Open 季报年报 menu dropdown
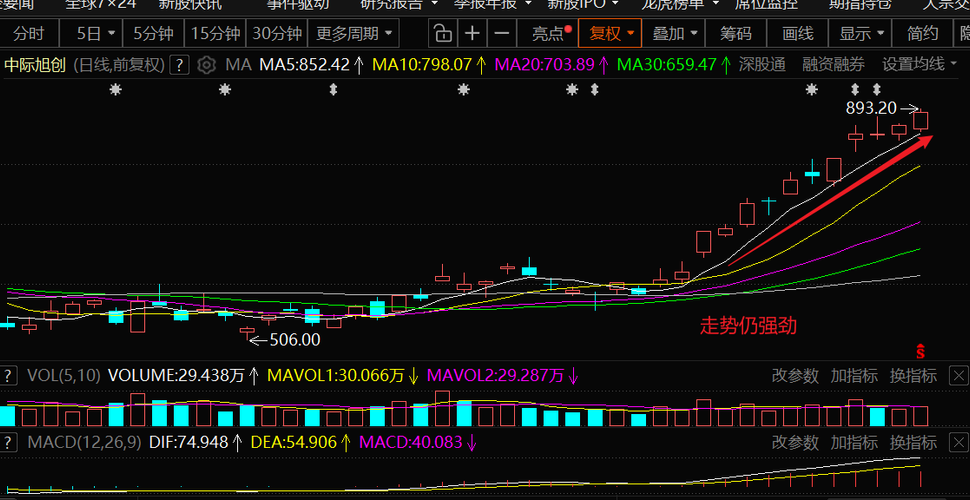Viewport: 970px width, 500px height. click(492, 5)
